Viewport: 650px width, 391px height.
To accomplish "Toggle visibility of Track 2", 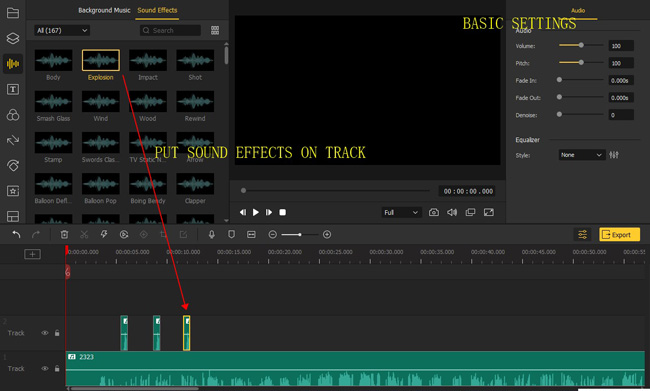I will 45,333.
